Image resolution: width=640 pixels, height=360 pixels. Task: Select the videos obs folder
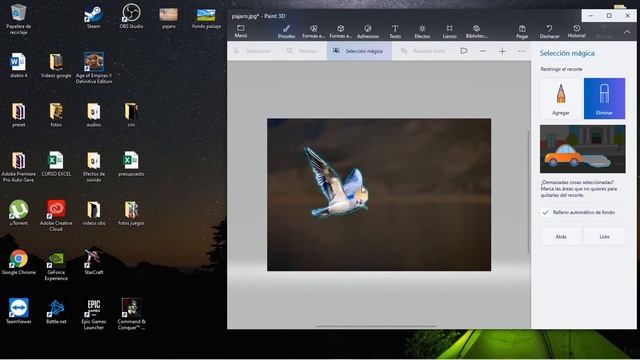(93, 213)
